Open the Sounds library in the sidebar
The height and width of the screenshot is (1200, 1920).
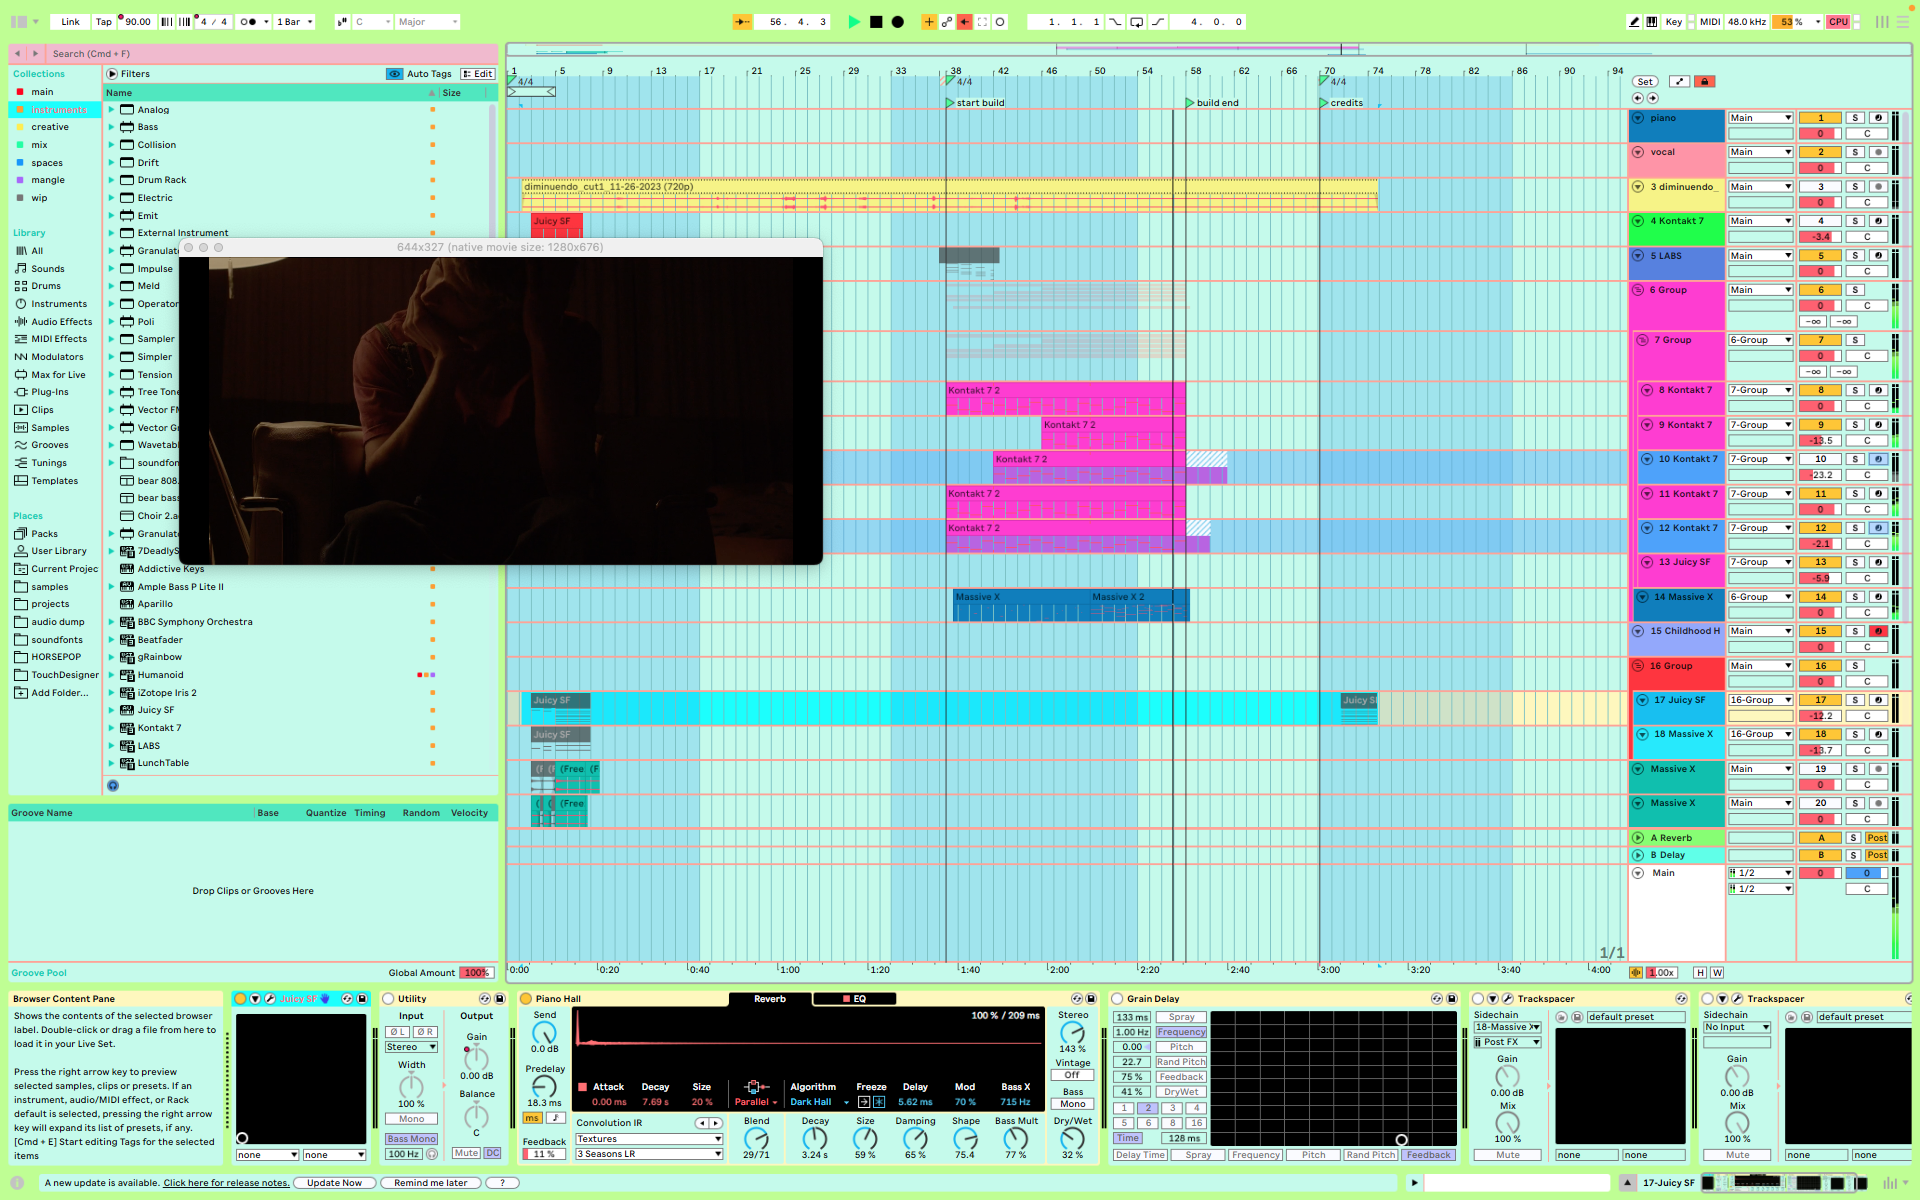pyautogui.click(x=45, y=268)
